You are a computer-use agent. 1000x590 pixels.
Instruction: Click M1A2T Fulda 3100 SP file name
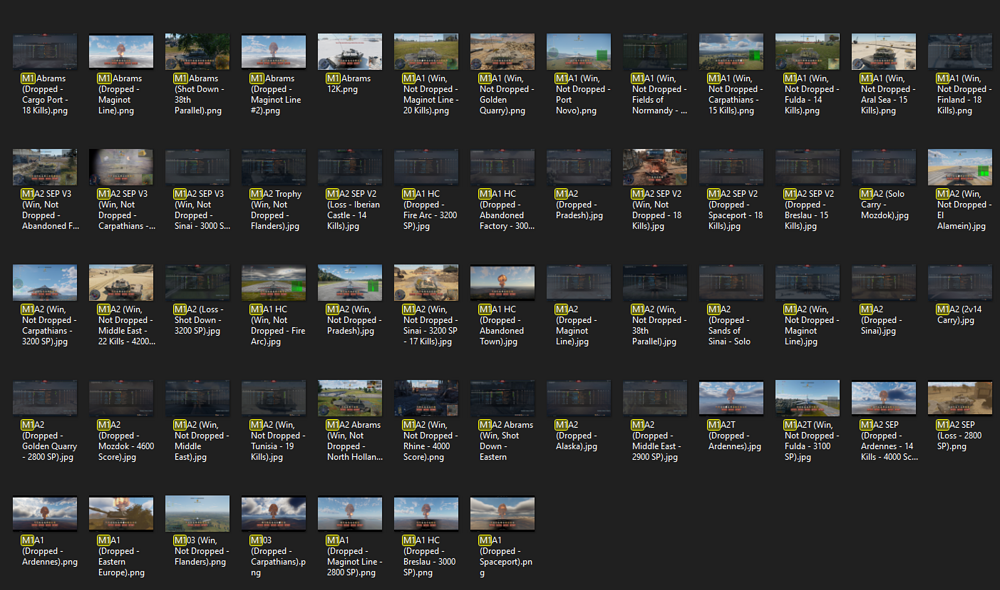tap(811, 441)
